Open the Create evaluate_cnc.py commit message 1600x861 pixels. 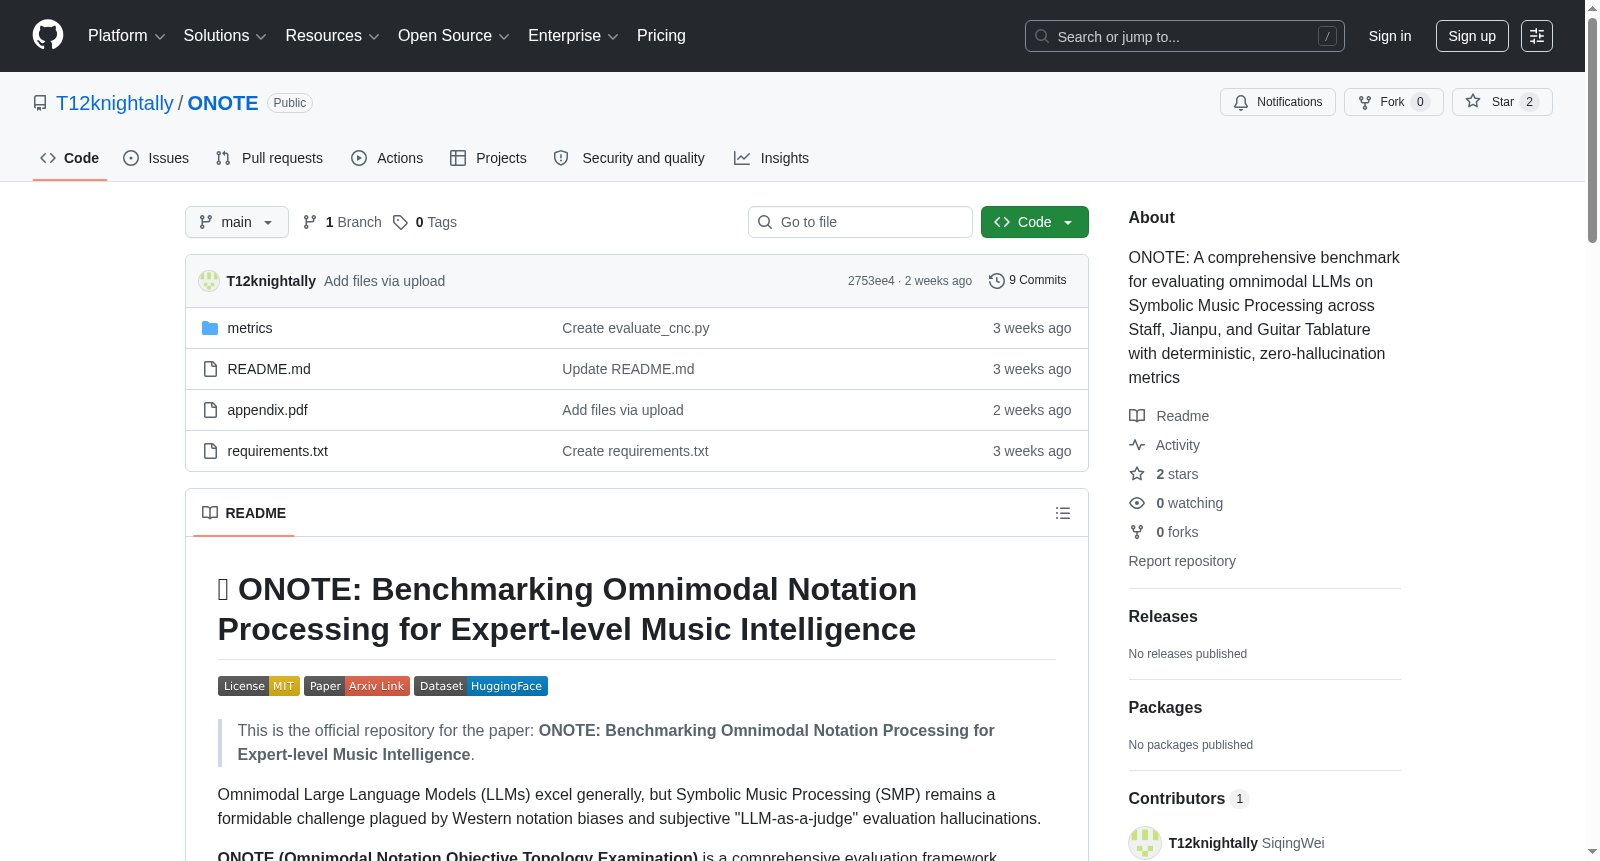click(x=636, y=328)
